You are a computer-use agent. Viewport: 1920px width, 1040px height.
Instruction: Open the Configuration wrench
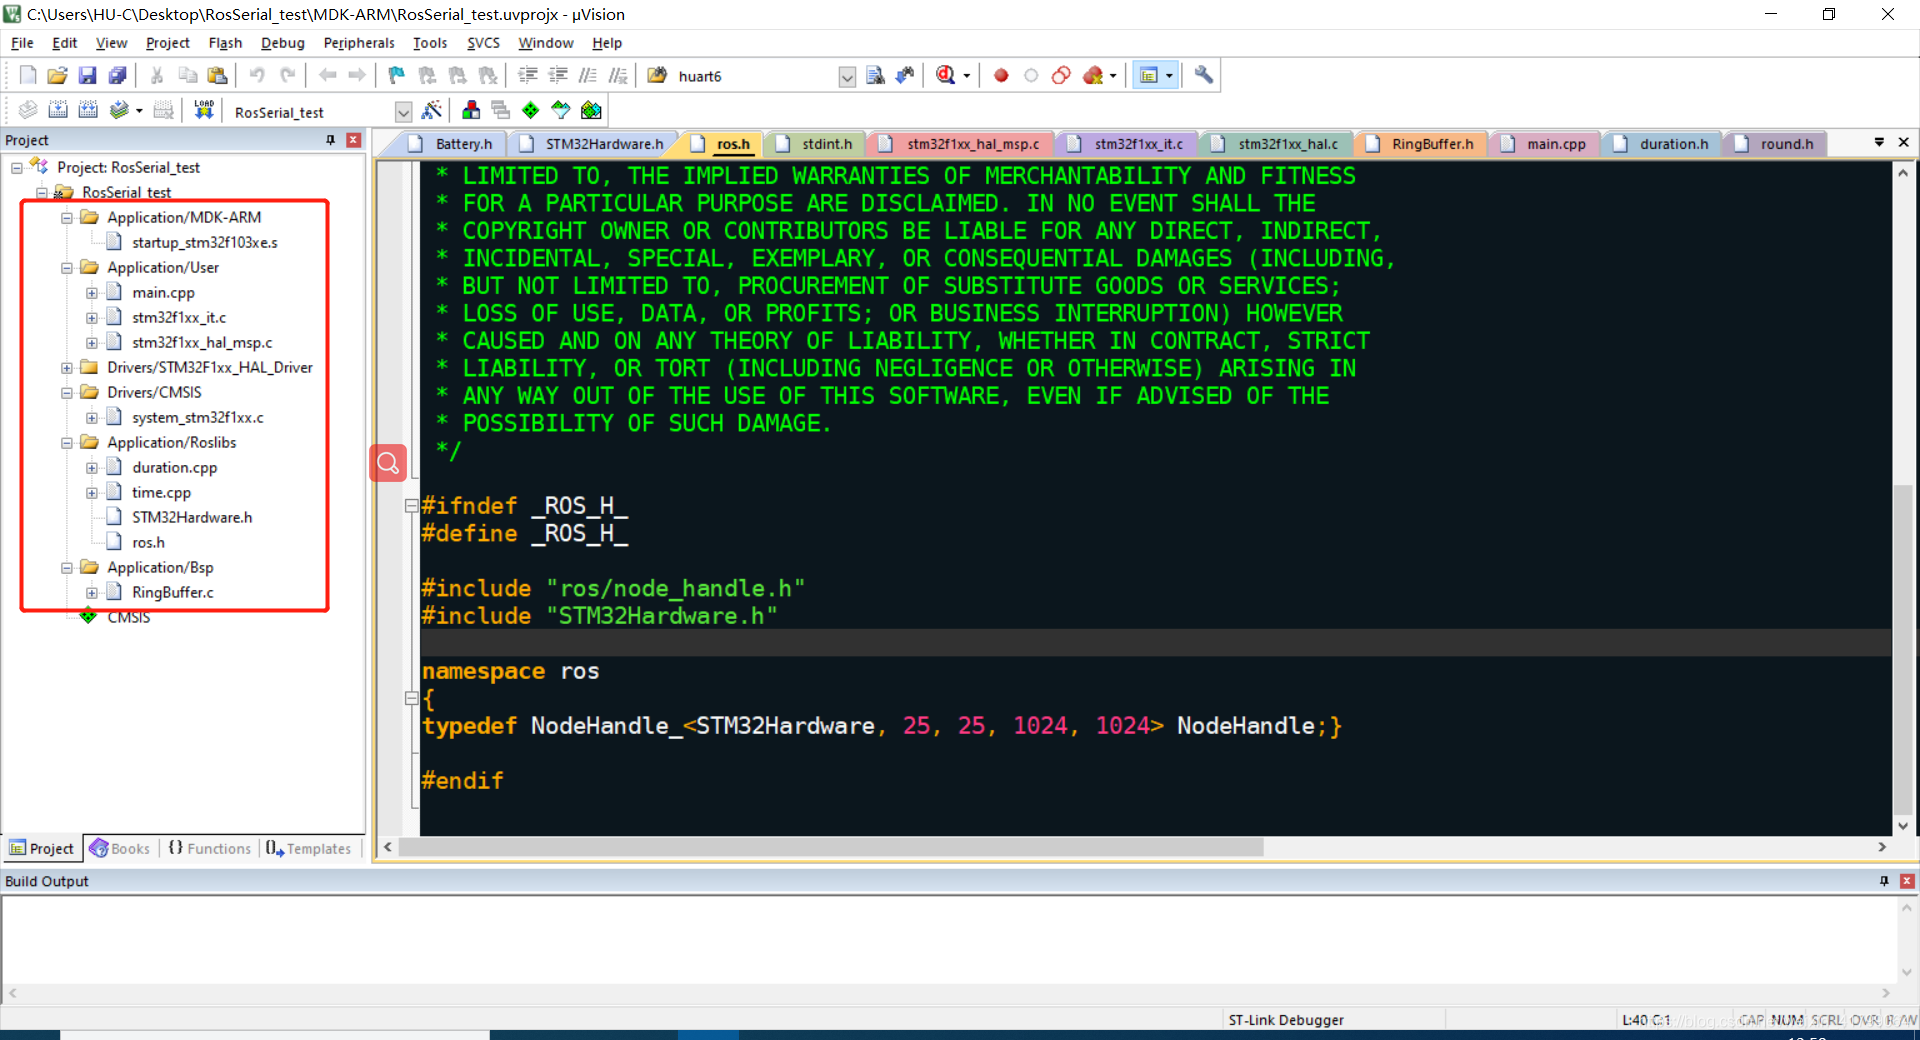coord(1204,75)
